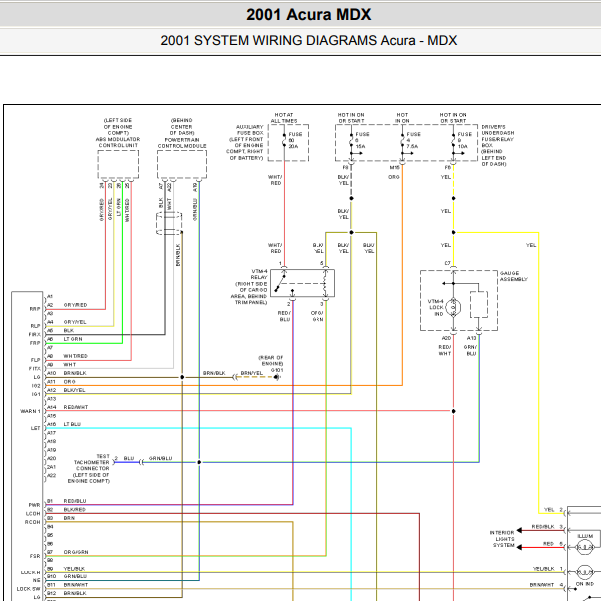
Task: Click the ORG/GRN wire label at pin B7
Action: point(76,552)
